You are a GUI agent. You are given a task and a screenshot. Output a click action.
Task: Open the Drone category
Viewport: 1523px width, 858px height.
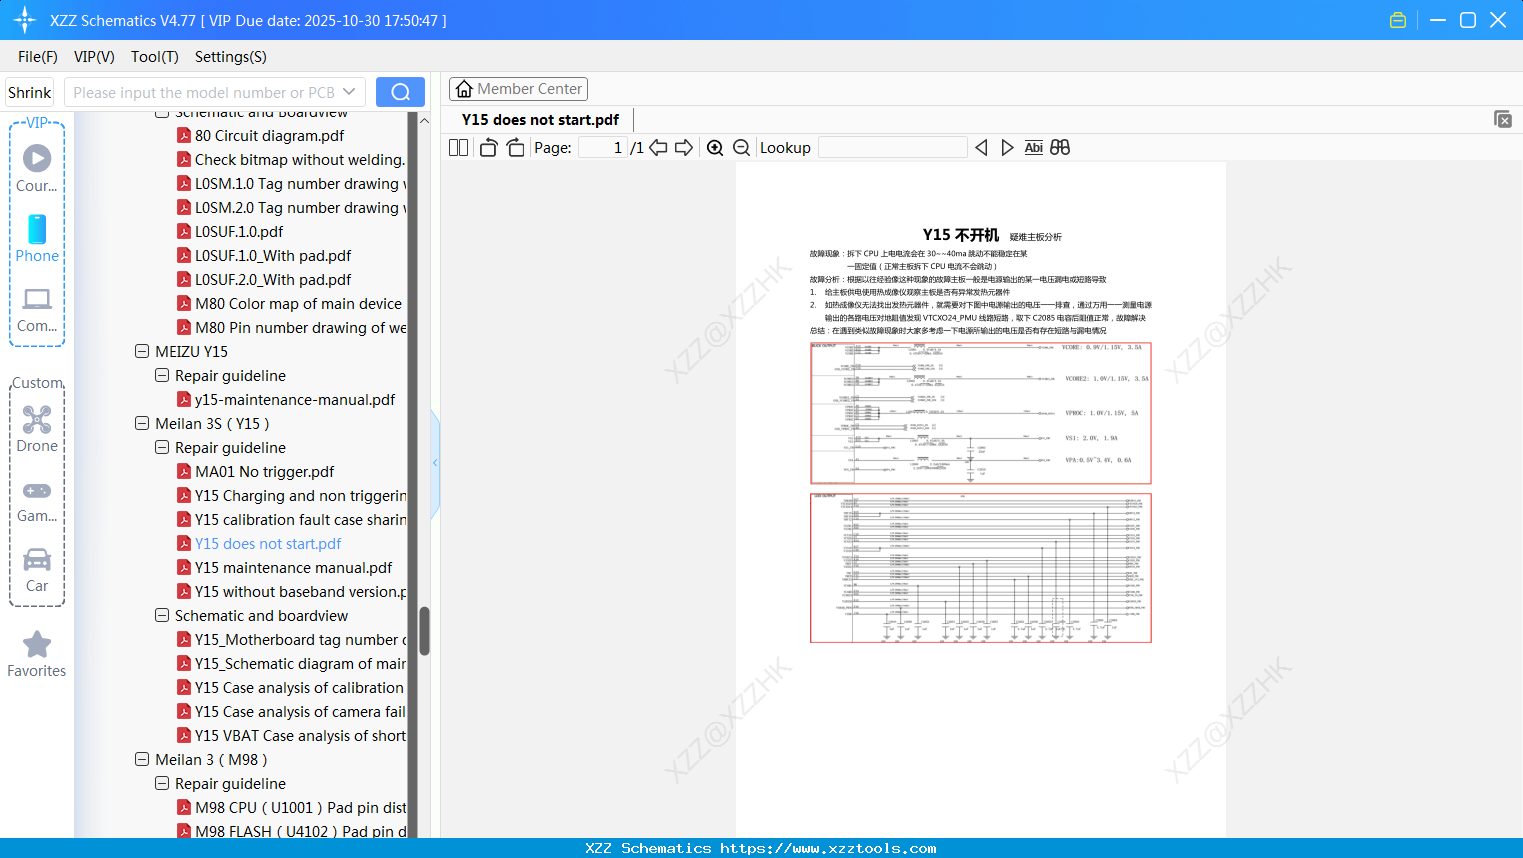click(x=37, y=429)
